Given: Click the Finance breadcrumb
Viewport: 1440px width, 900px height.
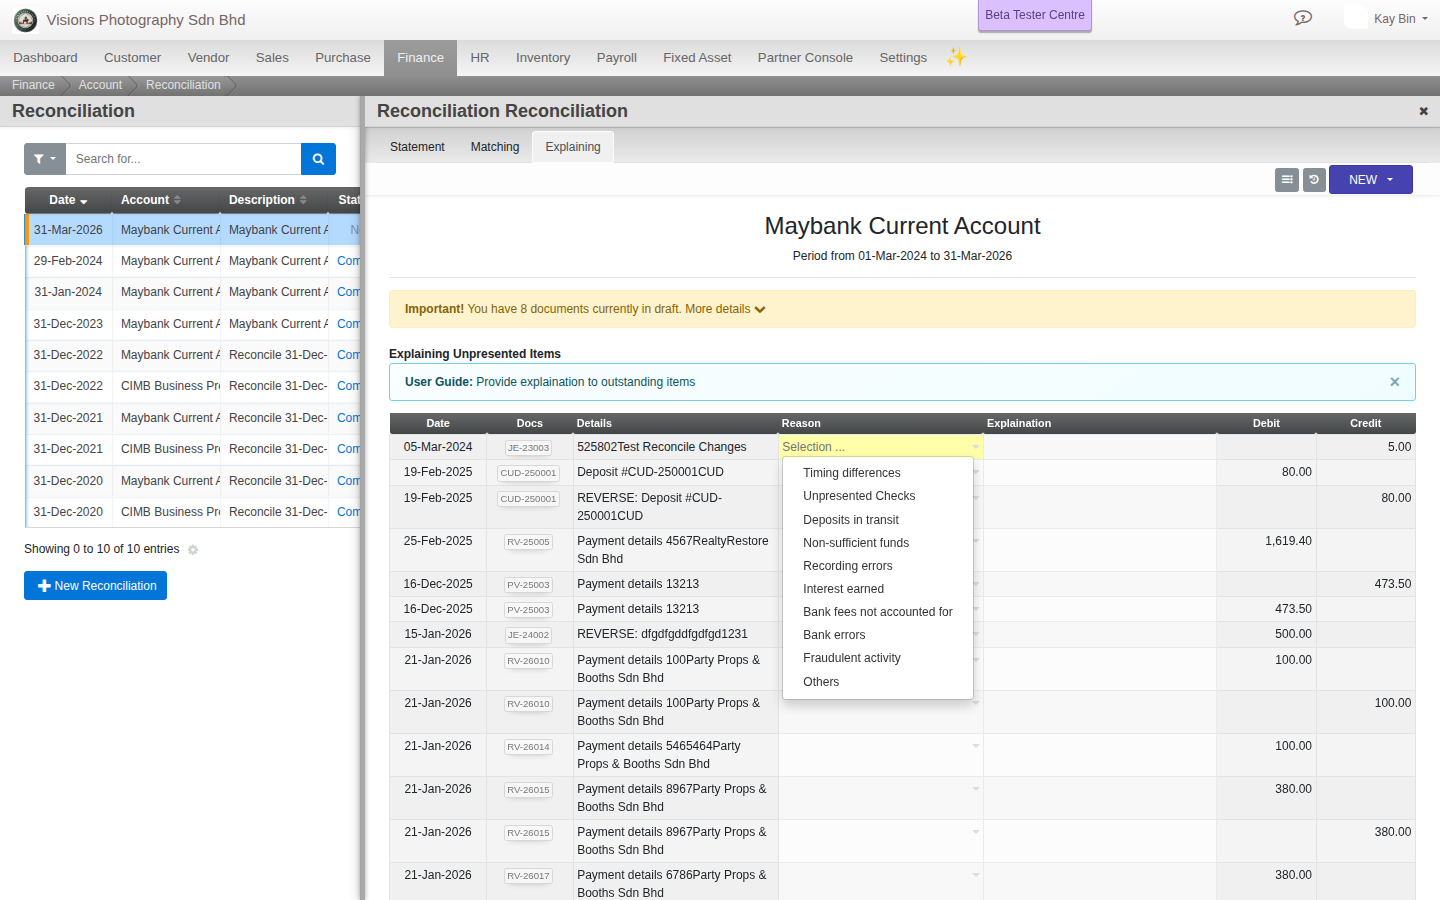Looking at the screenshot, I should 33,85.
